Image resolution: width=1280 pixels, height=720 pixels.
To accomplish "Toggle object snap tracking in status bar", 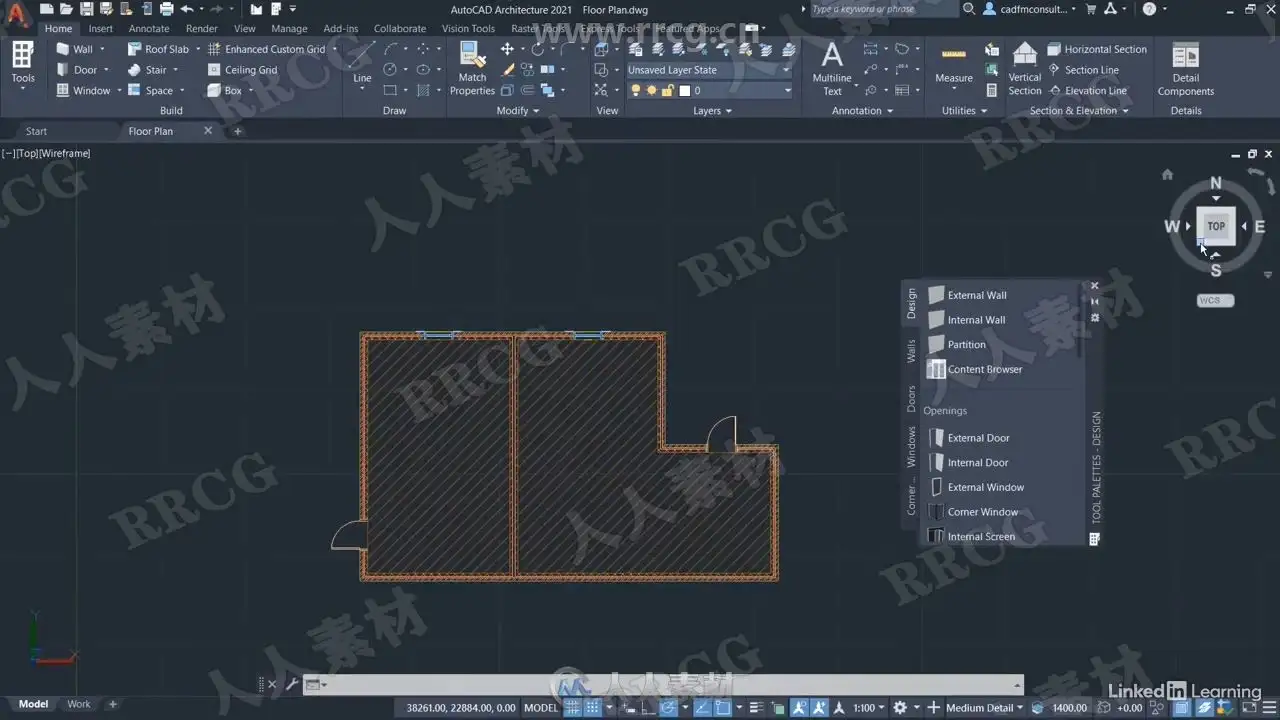I will (x=701, y=707).
